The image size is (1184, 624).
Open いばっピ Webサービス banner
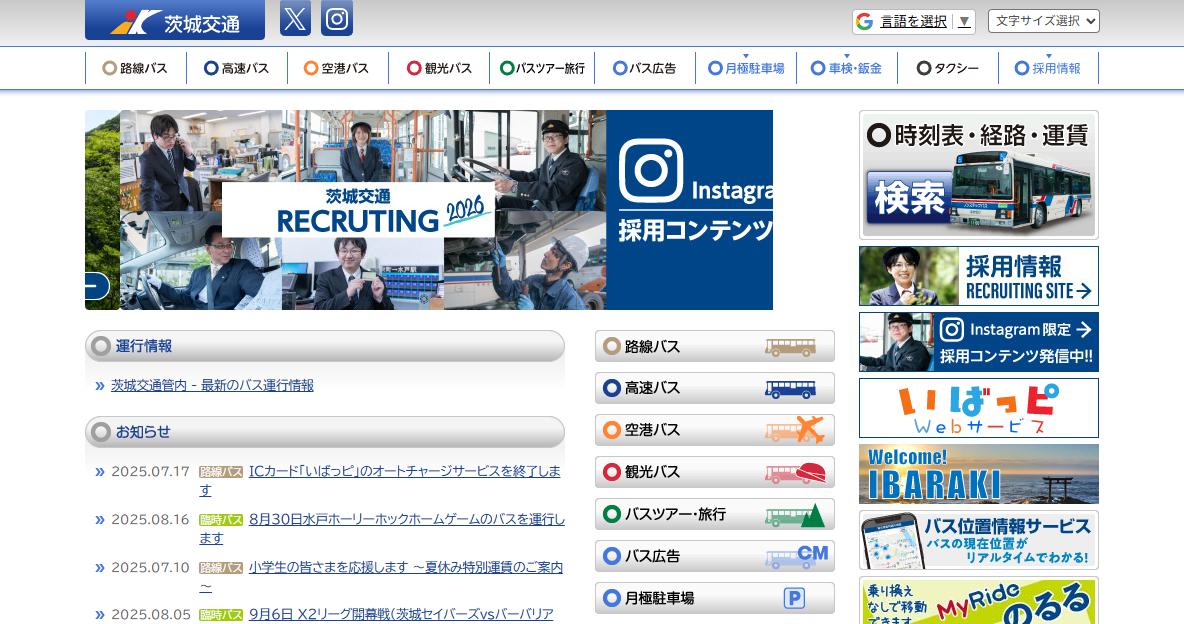pyautogui.click(x=979, y=409)
